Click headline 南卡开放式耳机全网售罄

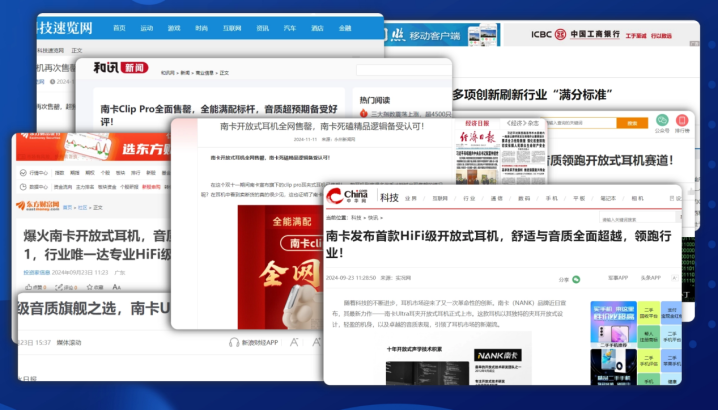click(x=322, y=126)
